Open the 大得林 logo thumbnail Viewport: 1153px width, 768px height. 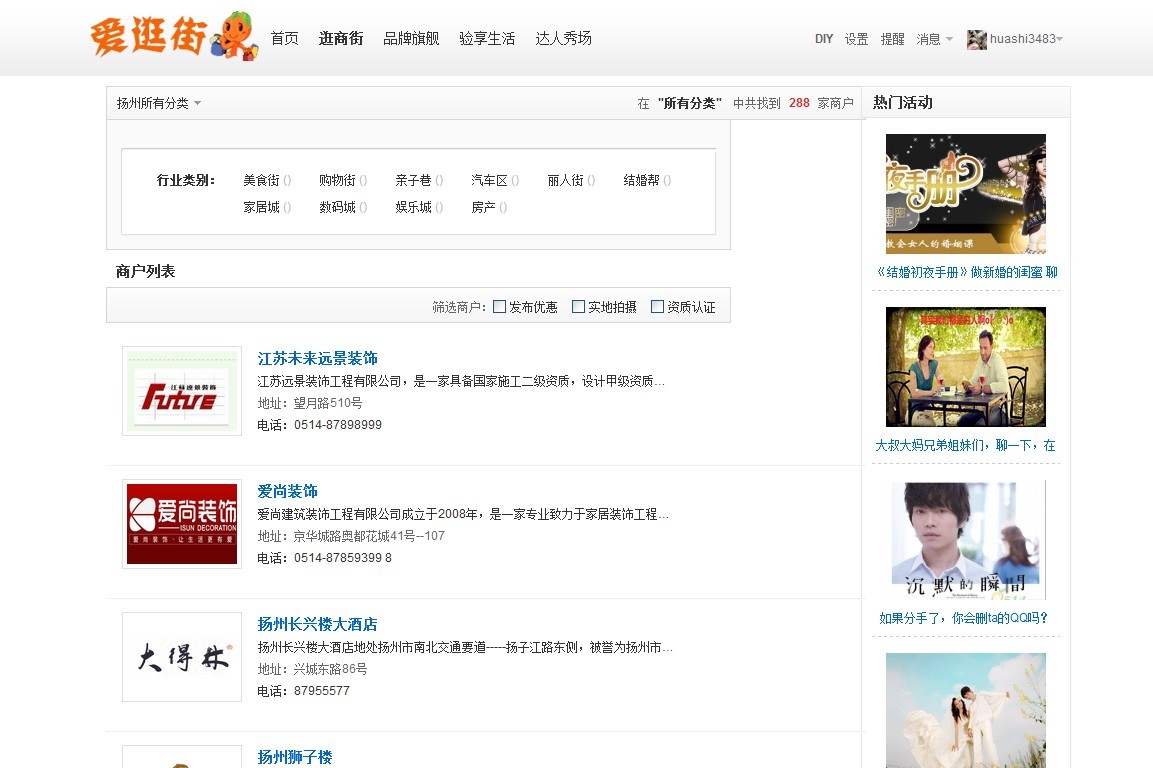(x=182, y=657)
